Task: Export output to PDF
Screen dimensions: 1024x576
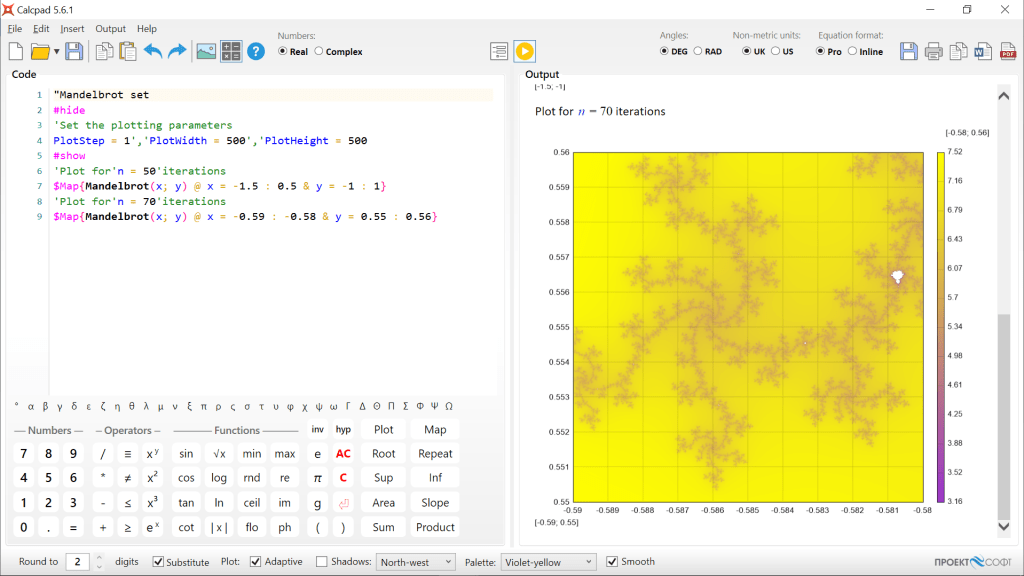Action: click(x=1008, y=51)
